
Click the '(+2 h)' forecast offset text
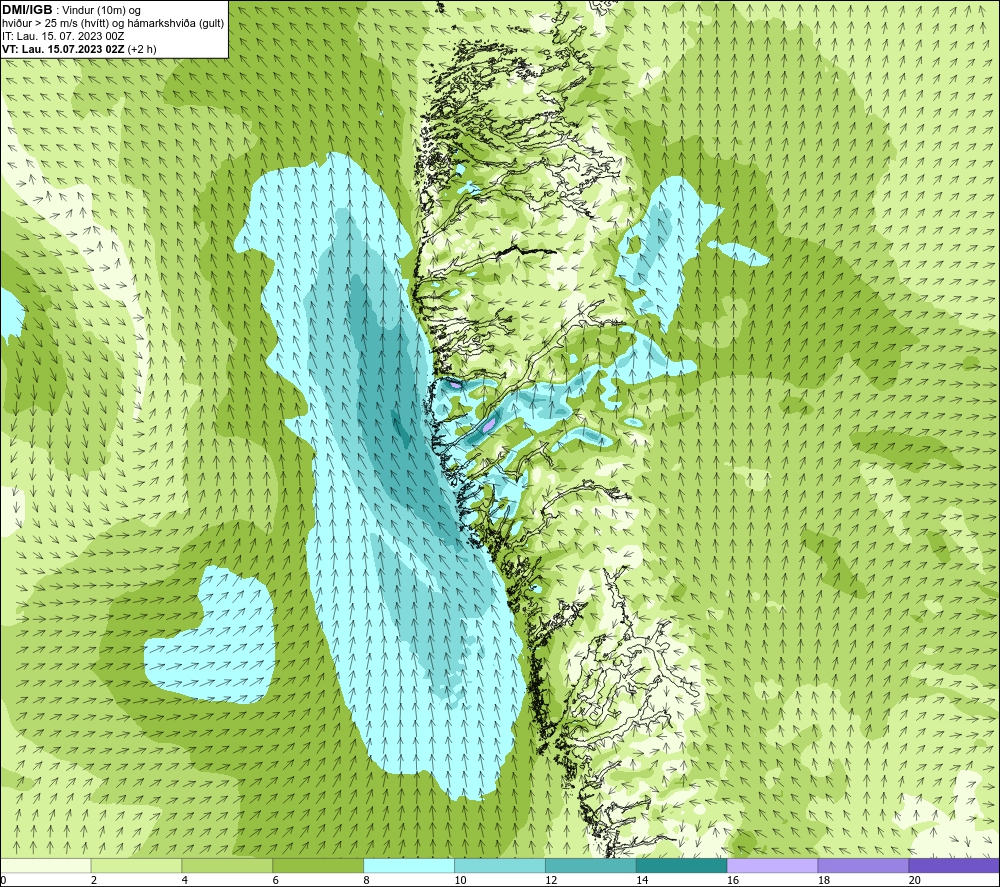pyautogui.click(x=142, y=49)
